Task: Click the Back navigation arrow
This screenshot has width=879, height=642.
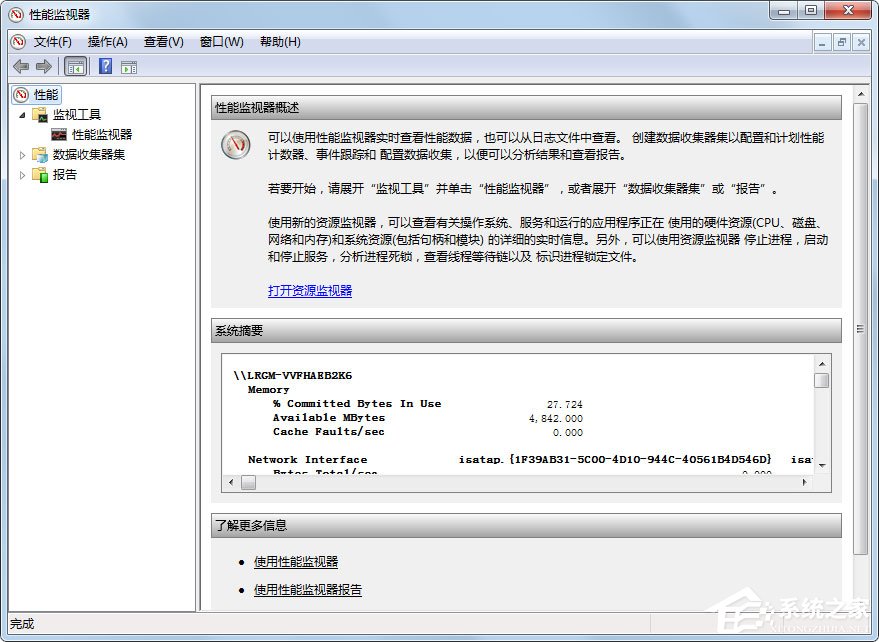Action: click(21, 66)
